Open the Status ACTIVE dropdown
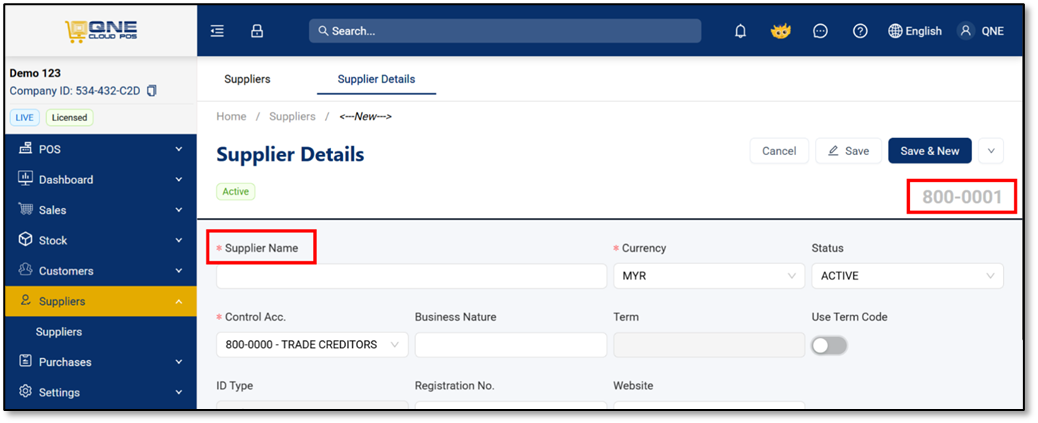1038x423 pixels. (x=908, y=276)
